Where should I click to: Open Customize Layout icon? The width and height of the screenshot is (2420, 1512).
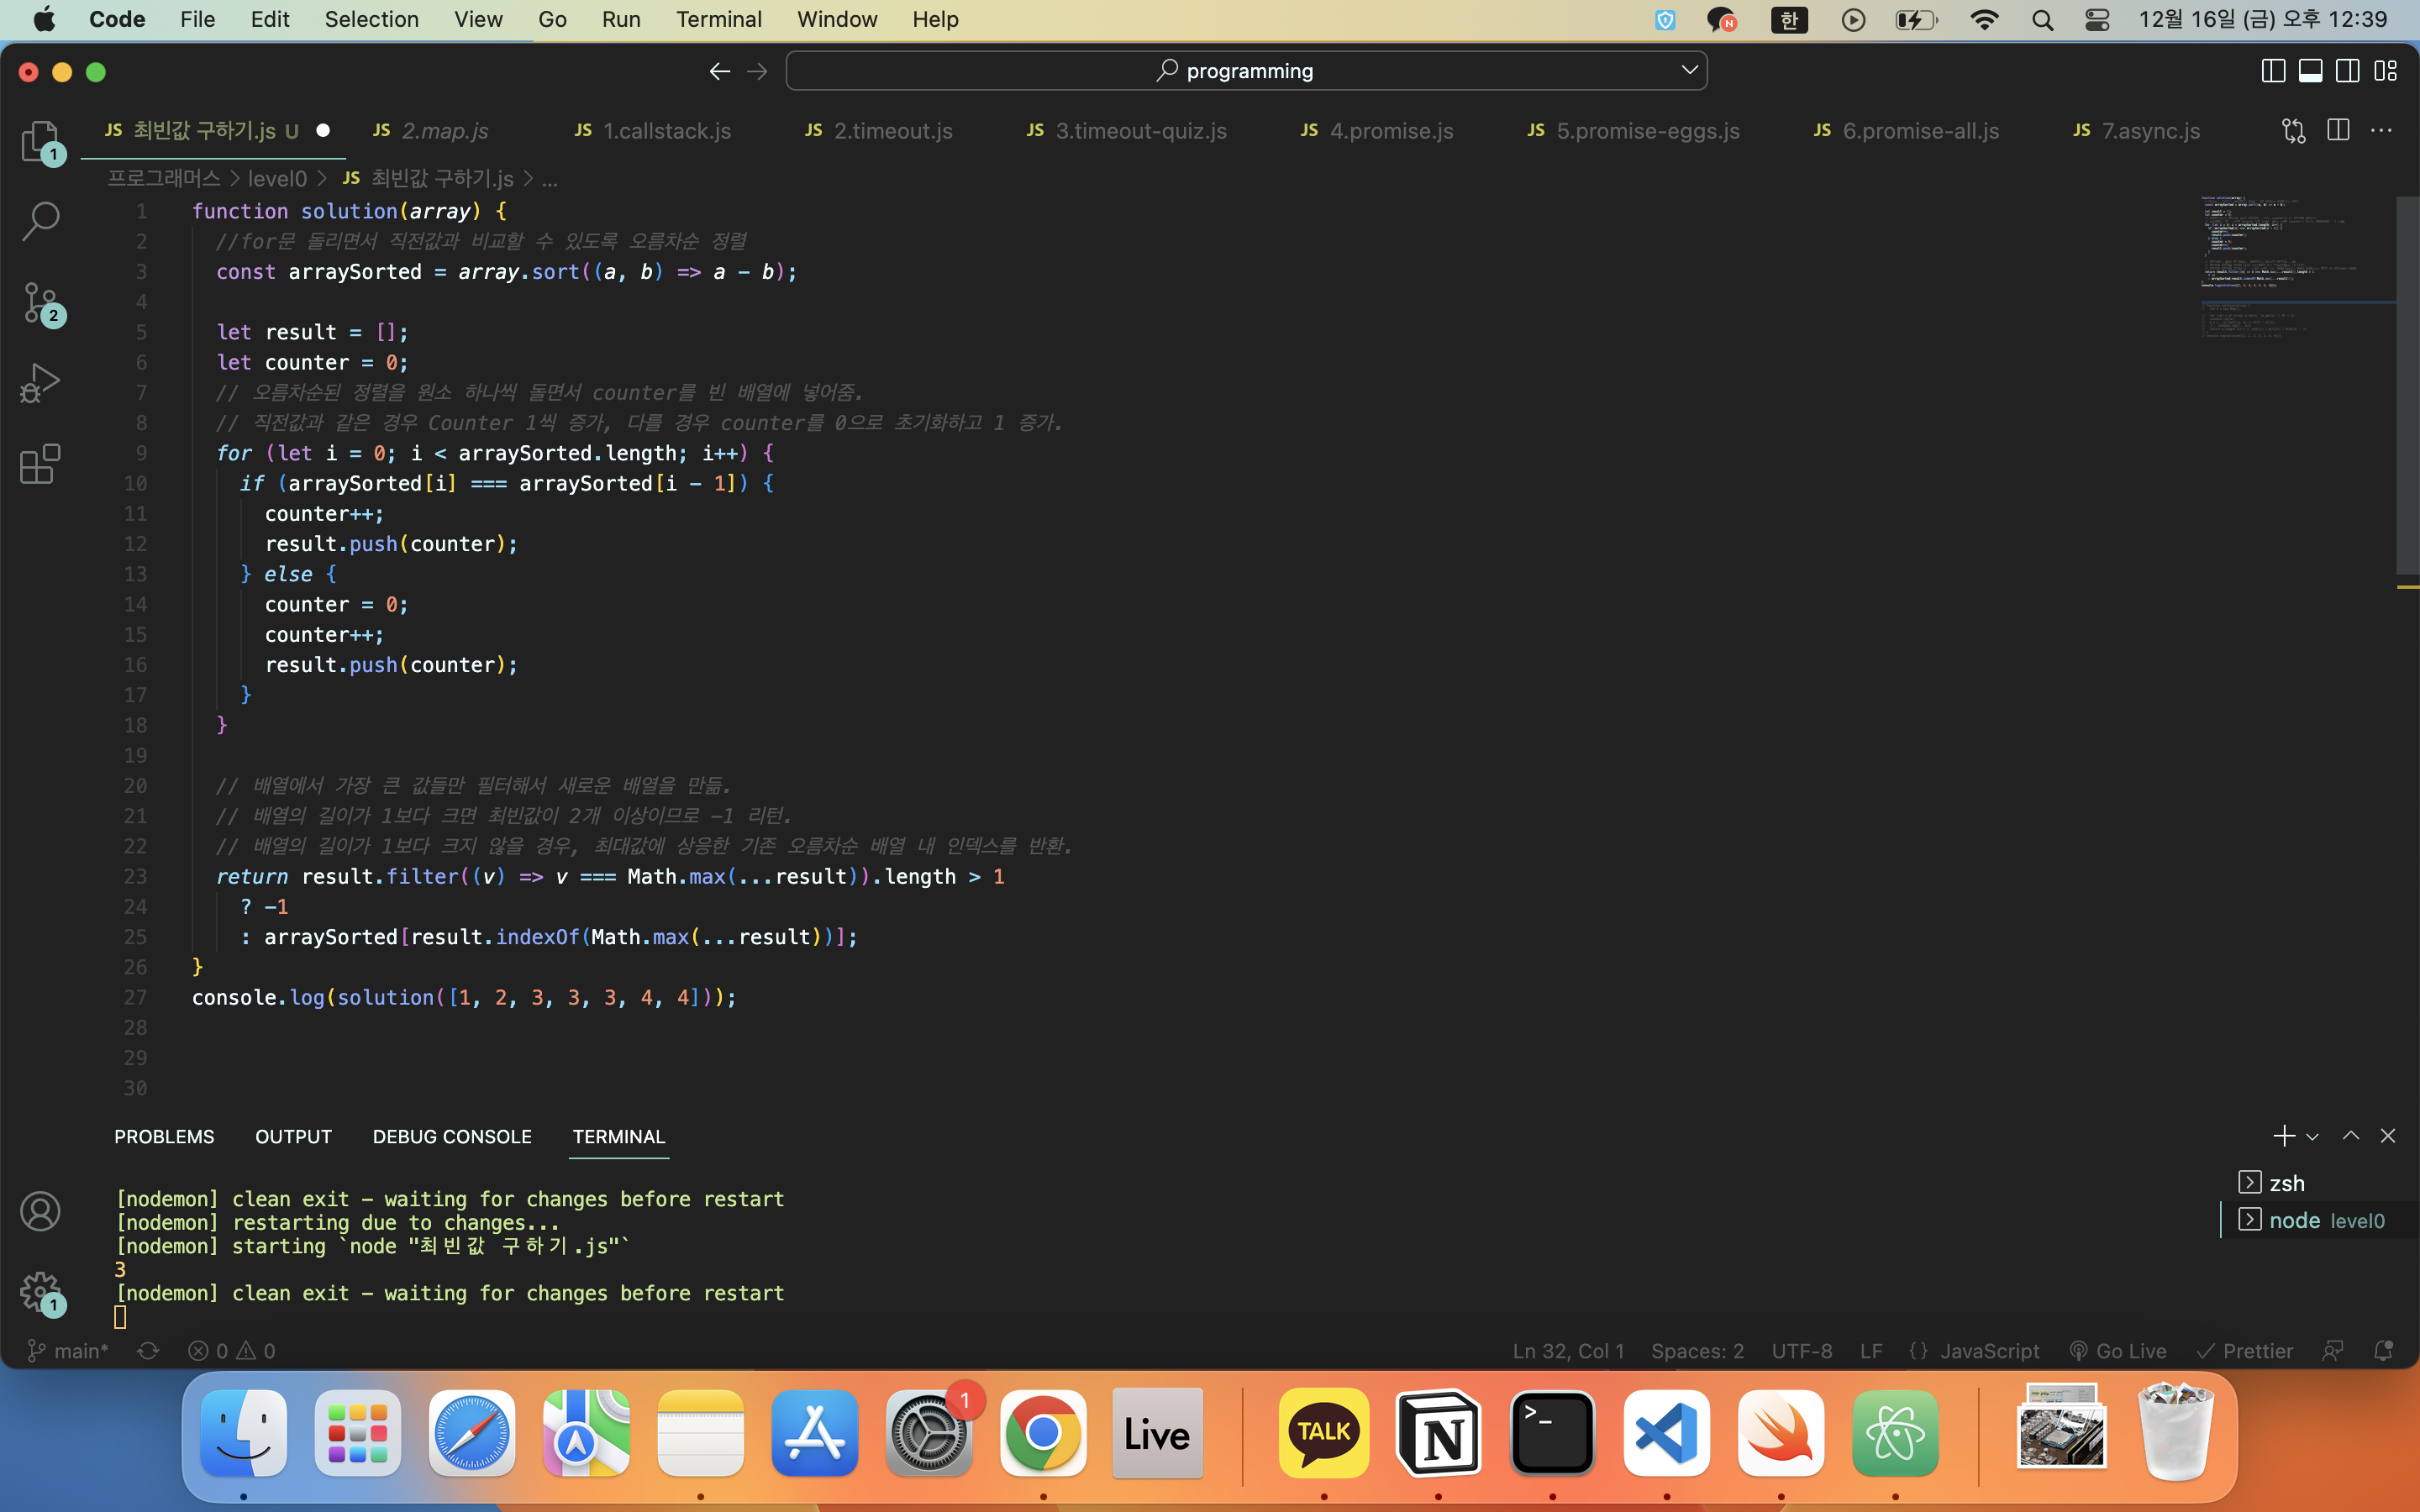[2385, 71]
